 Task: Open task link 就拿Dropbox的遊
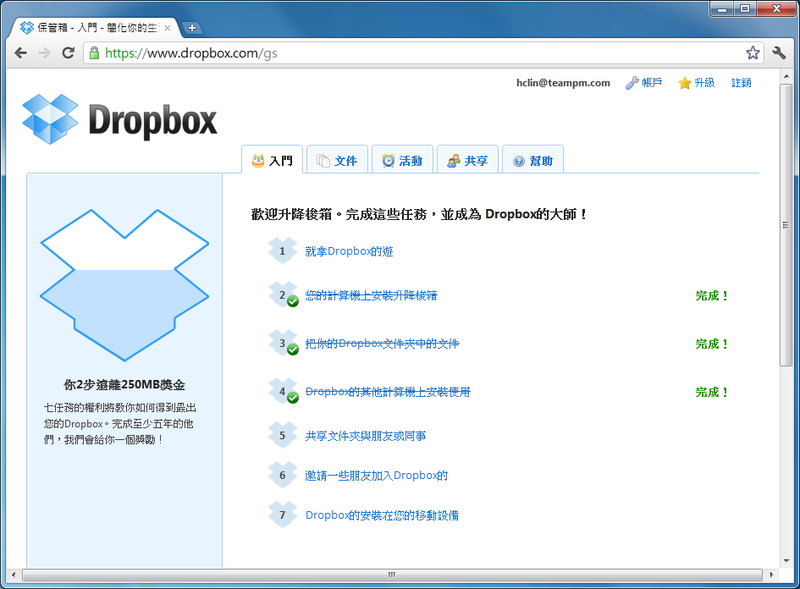(x=349, y=251)
